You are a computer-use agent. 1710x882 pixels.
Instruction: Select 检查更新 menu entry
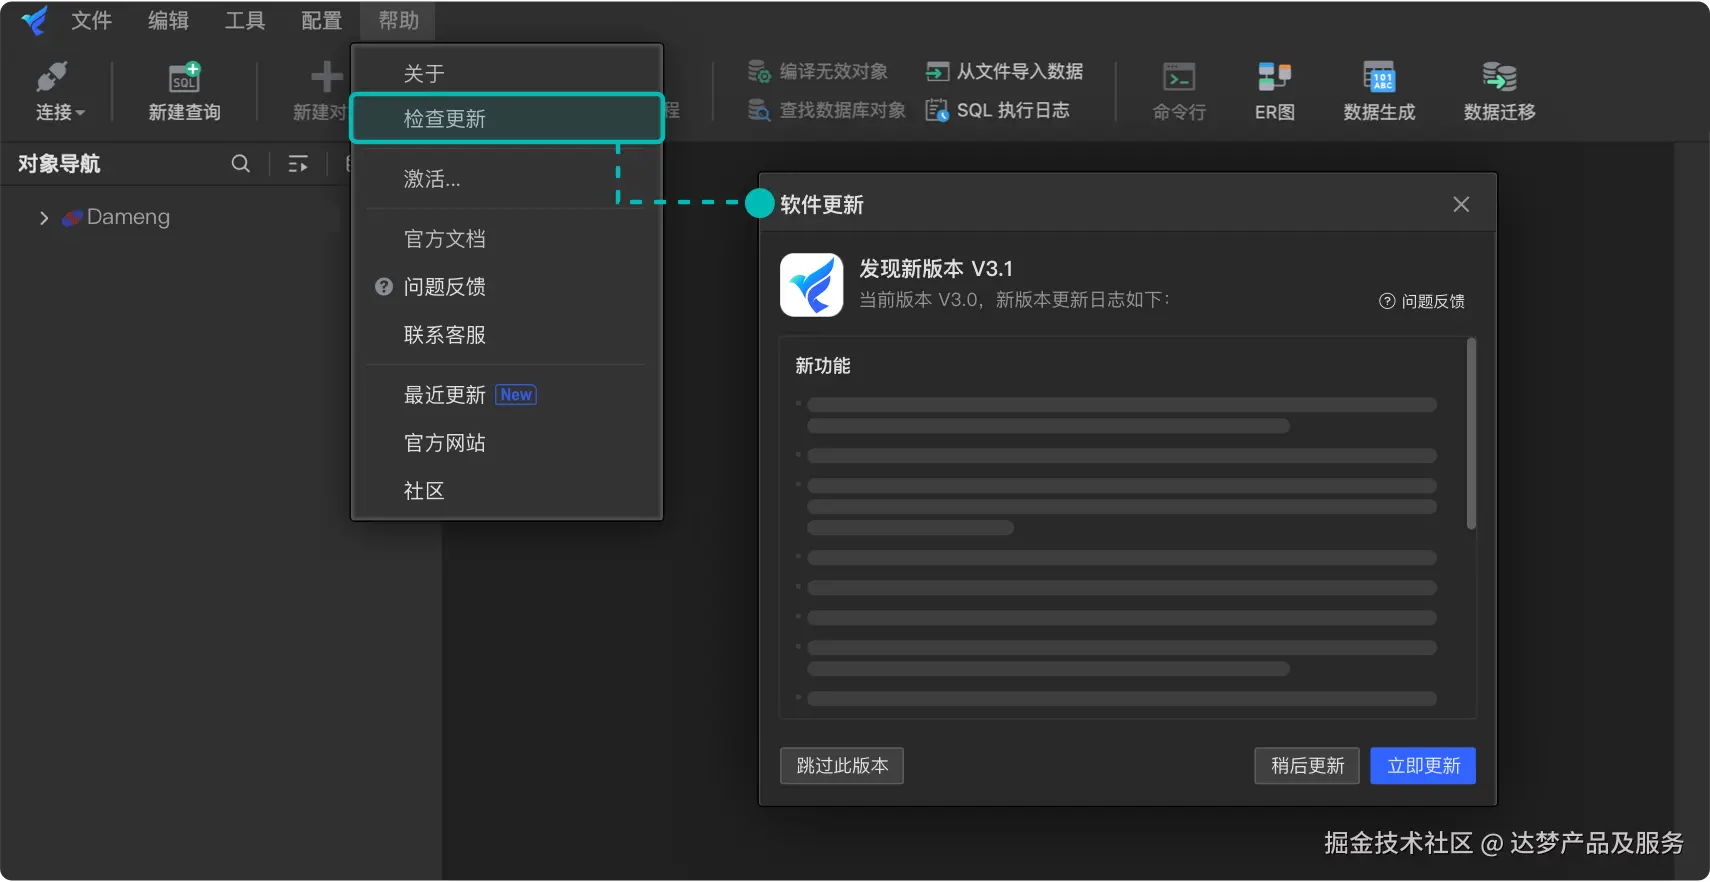(507, 118)
